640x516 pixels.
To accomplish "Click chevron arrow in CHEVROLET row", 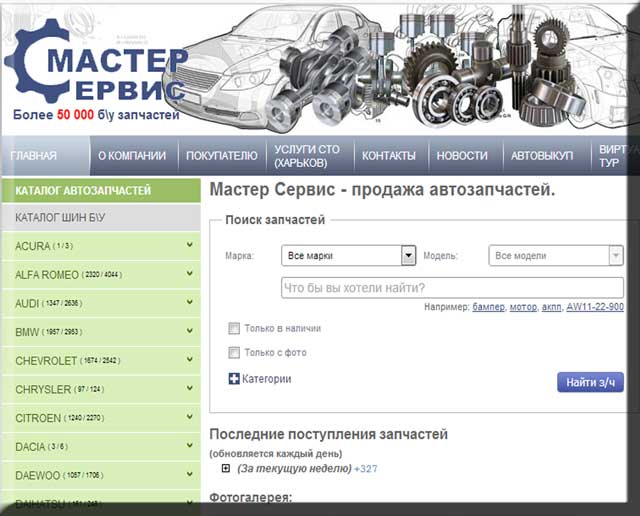I will (x=189, y=360).
